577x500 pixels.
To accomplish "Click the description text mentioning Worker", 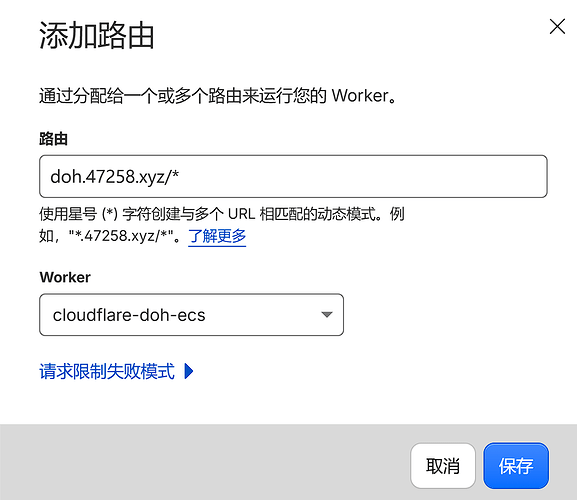I will 218,96.
